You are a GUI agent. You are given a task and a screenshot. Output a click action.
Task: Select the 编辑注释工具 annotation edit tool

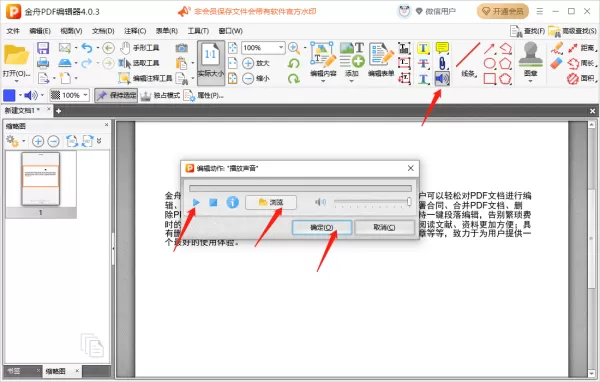pos(145,78)
